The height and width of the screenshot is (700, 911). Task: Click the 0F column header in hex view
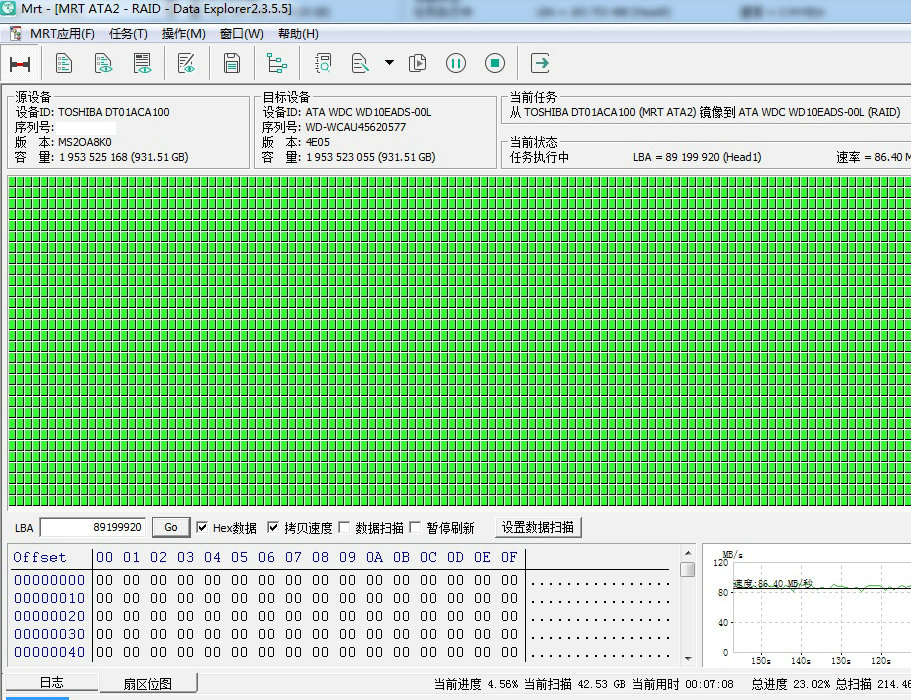[509, 558]
